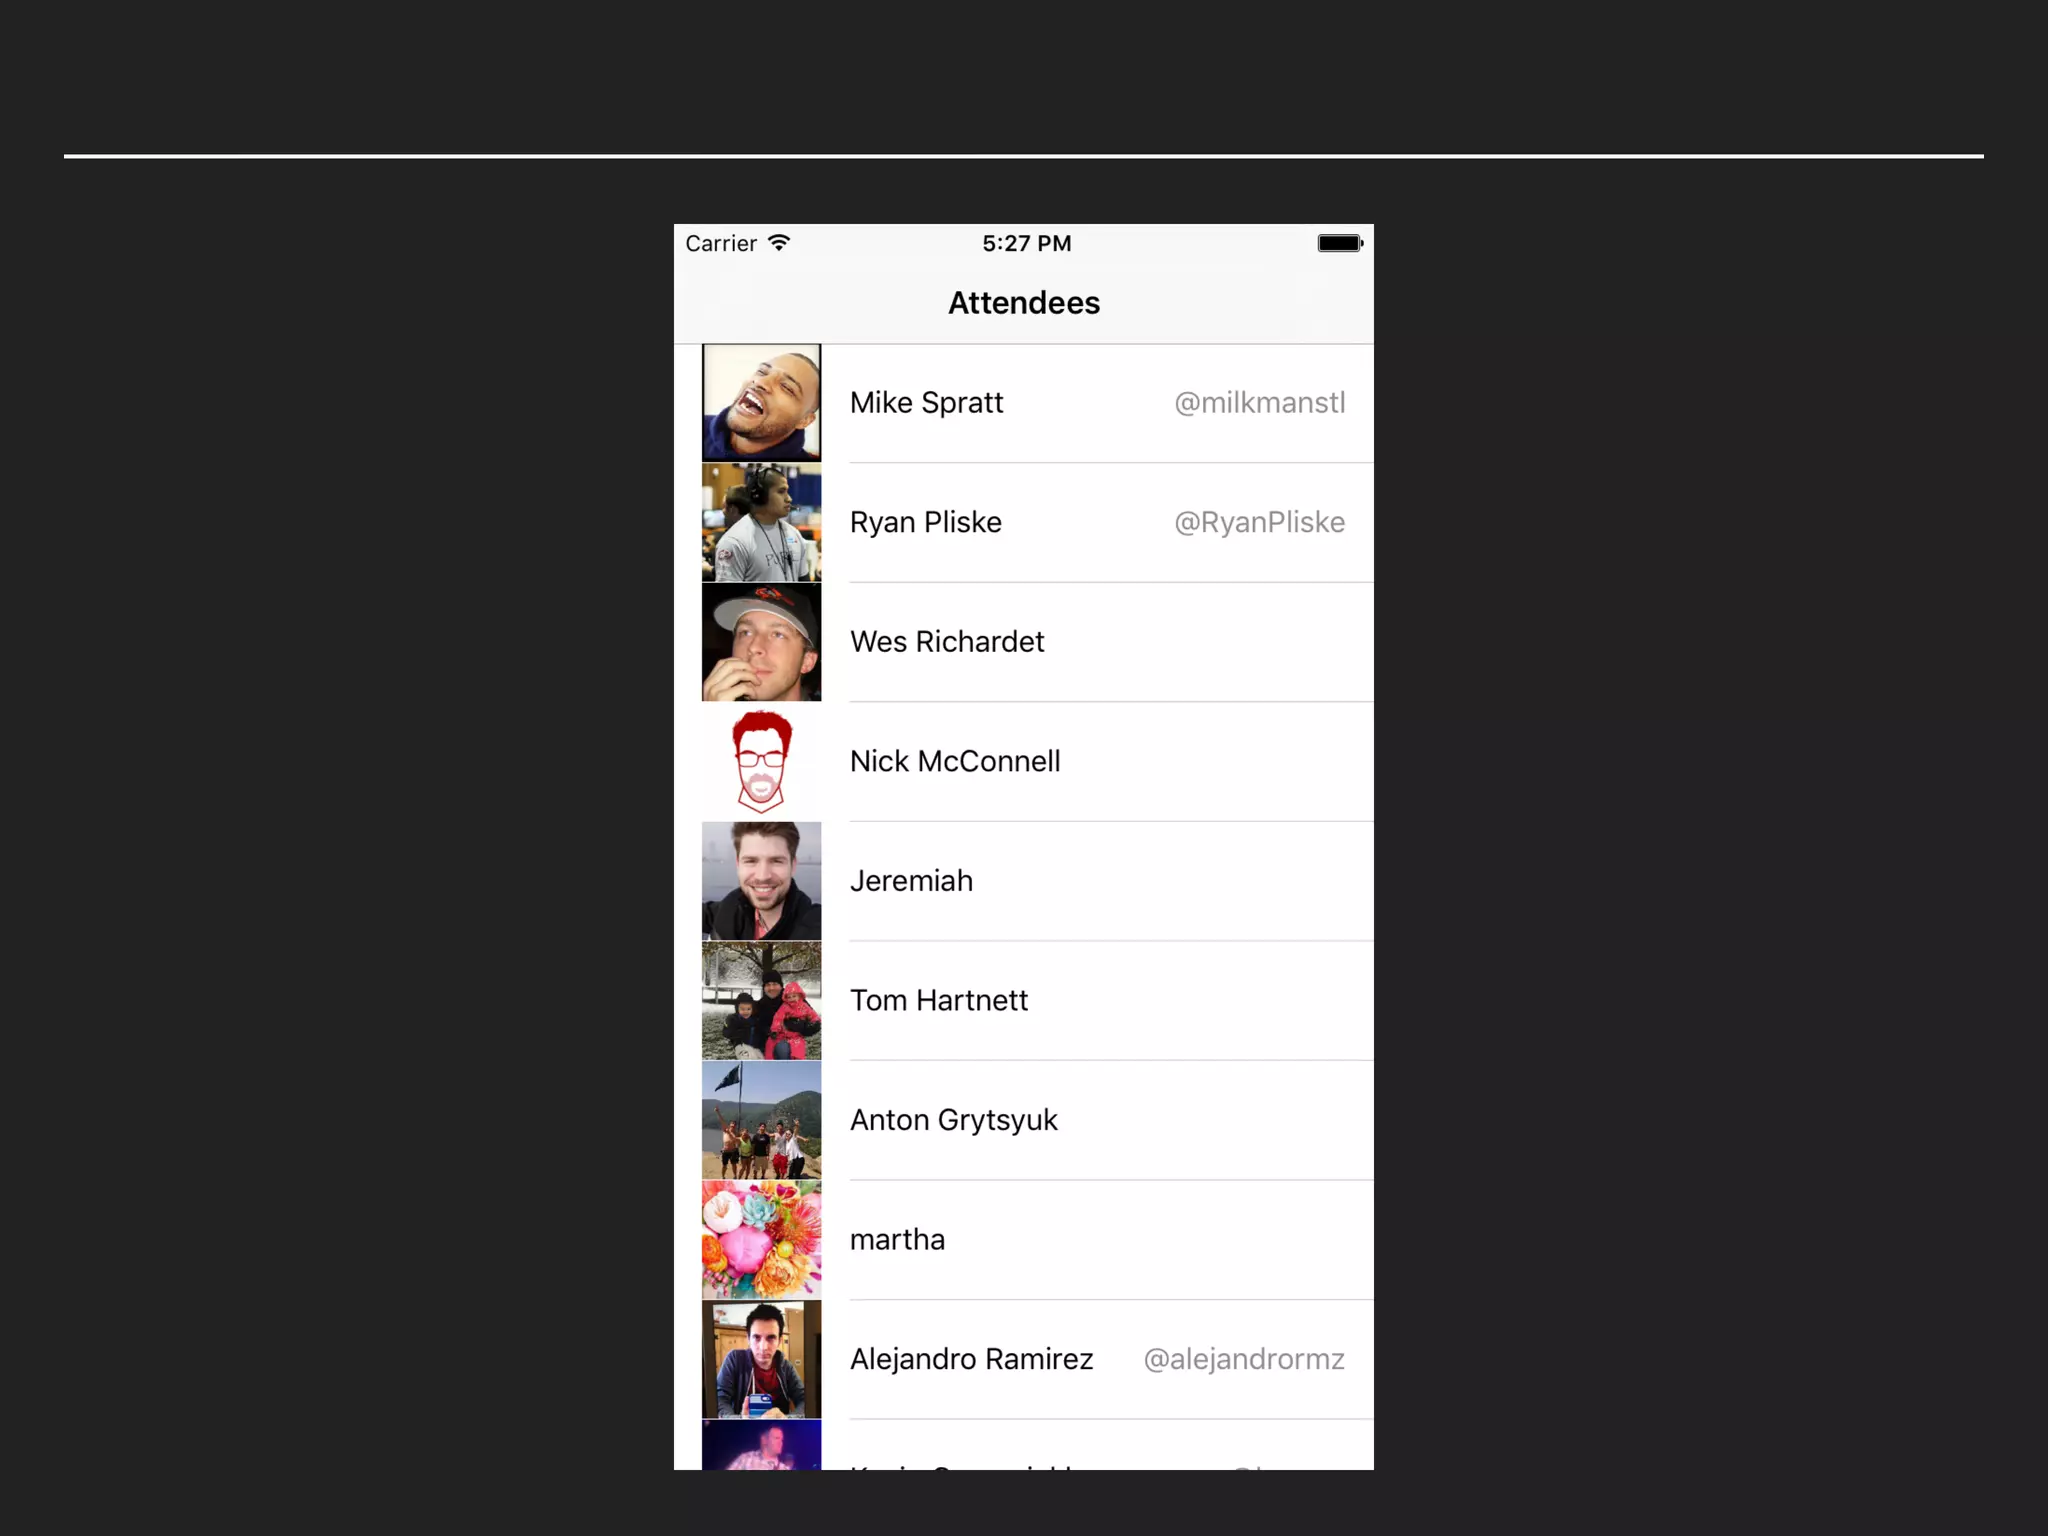Select the Jeremiah attendee name
The width and height of the screenshot is (2048, 1536).
coord(911,881)
